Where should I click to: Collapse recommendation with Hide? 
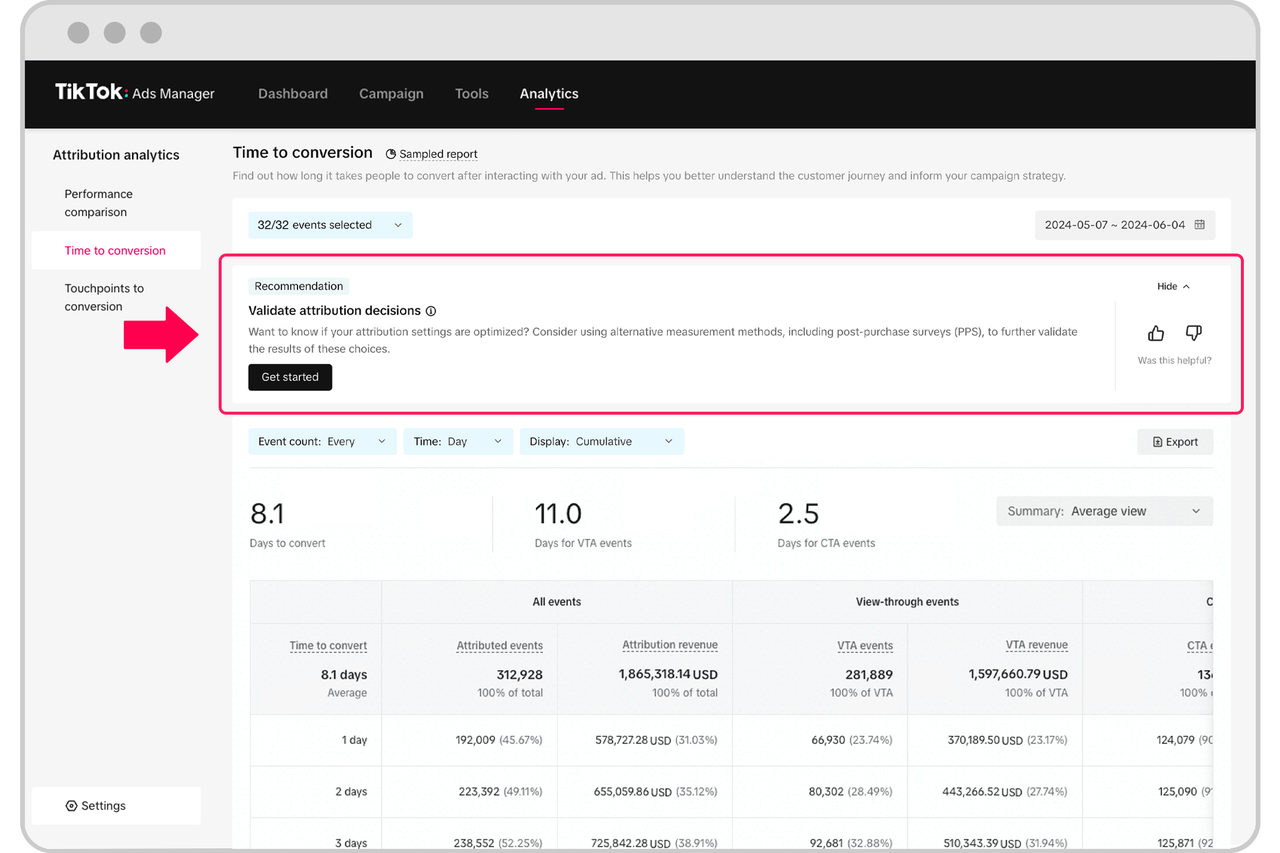(1174, 287)
